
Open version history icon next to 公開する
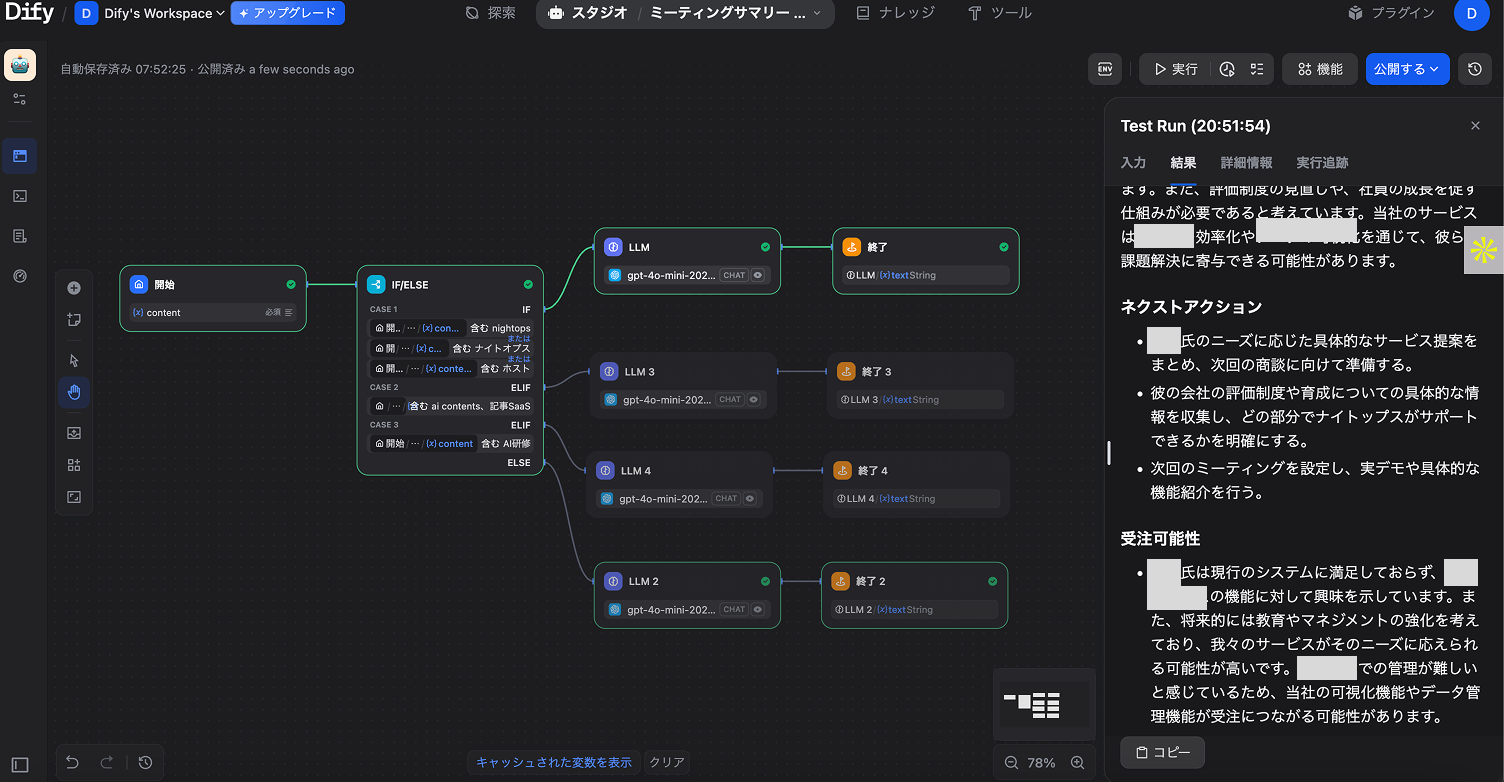[1475, 69]
